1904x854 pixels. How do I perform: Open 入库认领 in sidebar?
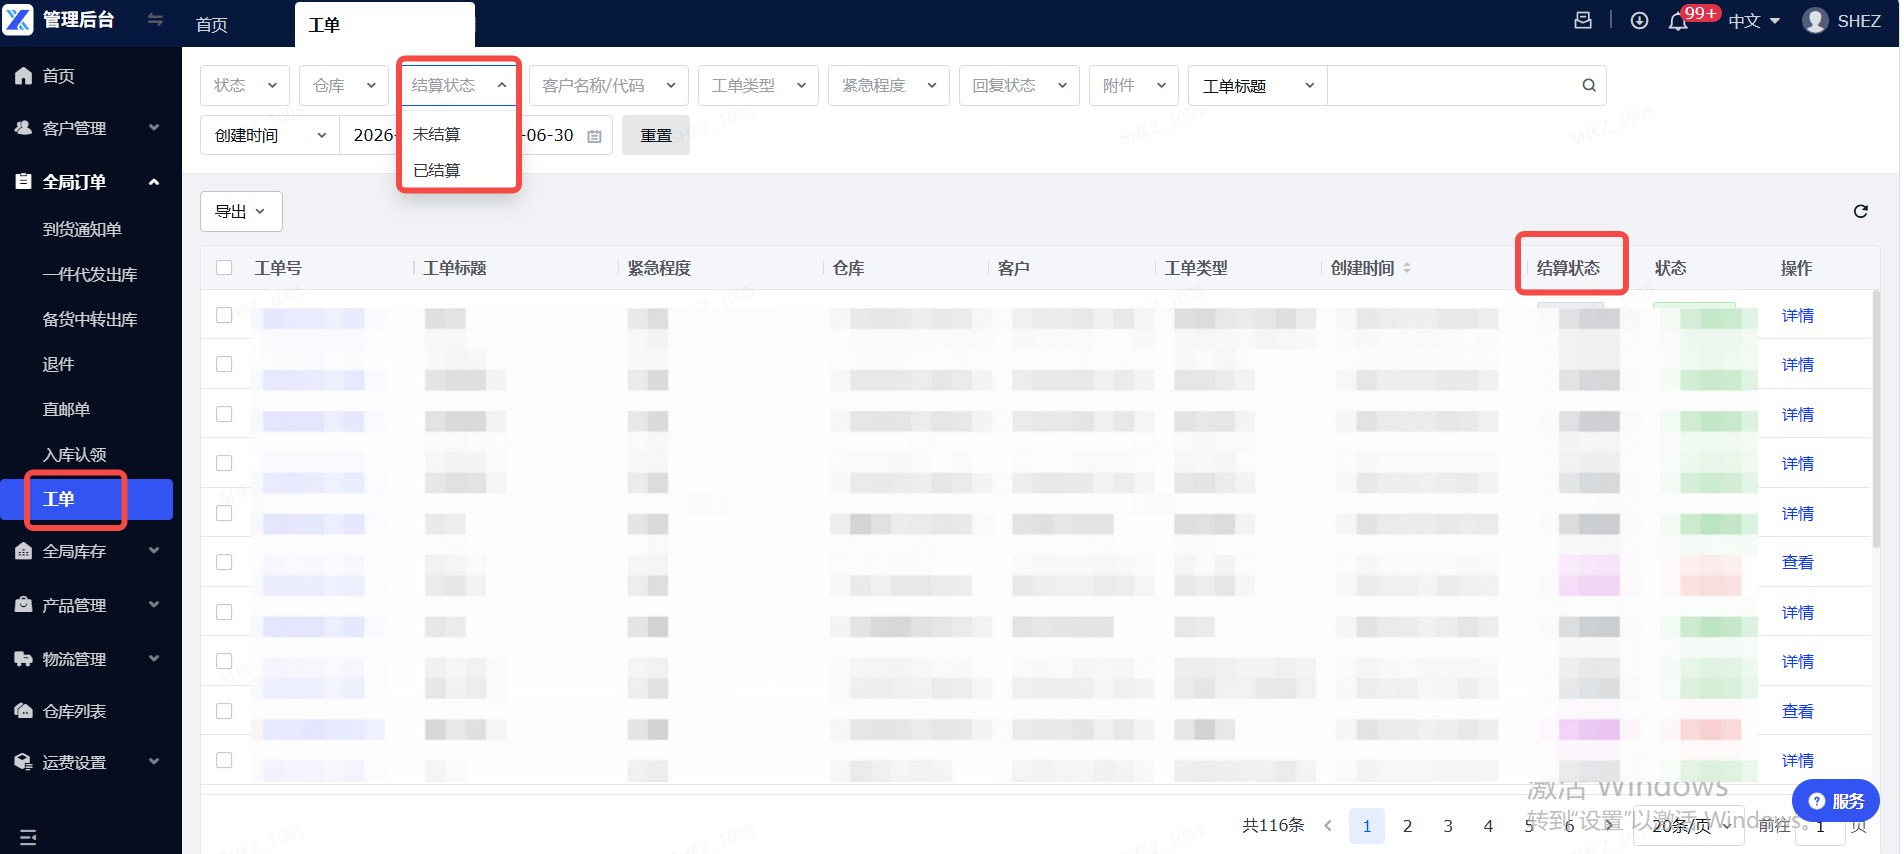74,454
